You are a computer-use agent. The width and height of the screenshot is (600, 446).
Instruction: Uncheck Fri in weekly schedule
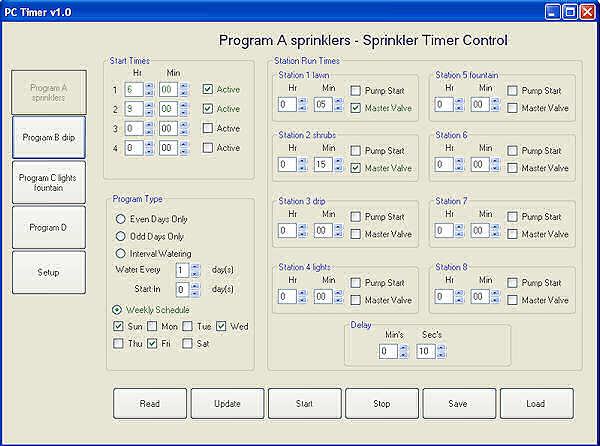tap(152, 343)
